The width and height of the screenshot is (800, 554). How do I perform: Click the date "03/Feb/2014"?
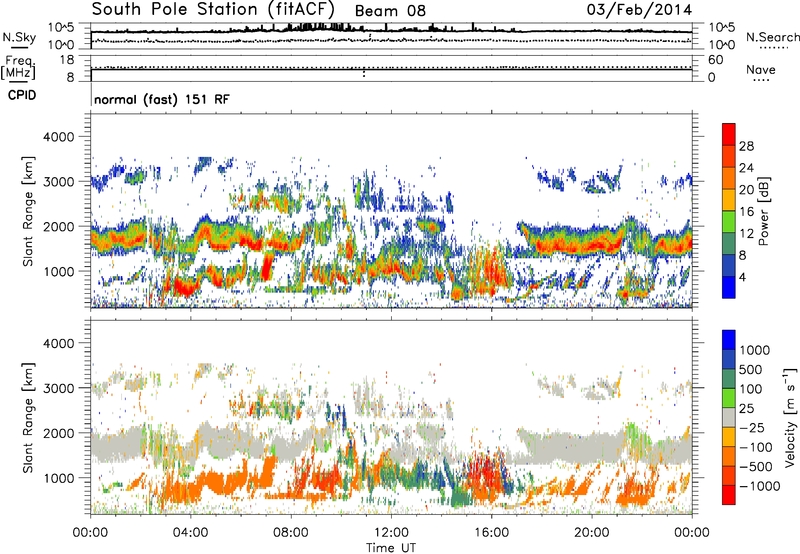639,10
